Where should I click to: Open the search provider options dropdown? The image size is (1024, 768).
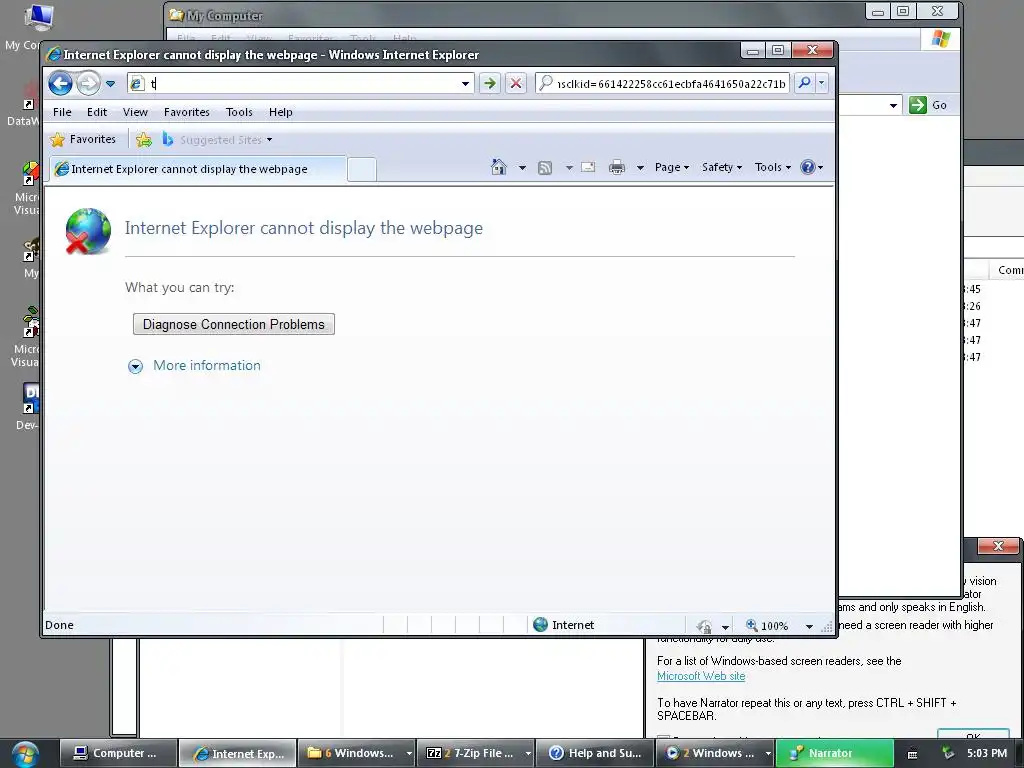pos(822,83)
